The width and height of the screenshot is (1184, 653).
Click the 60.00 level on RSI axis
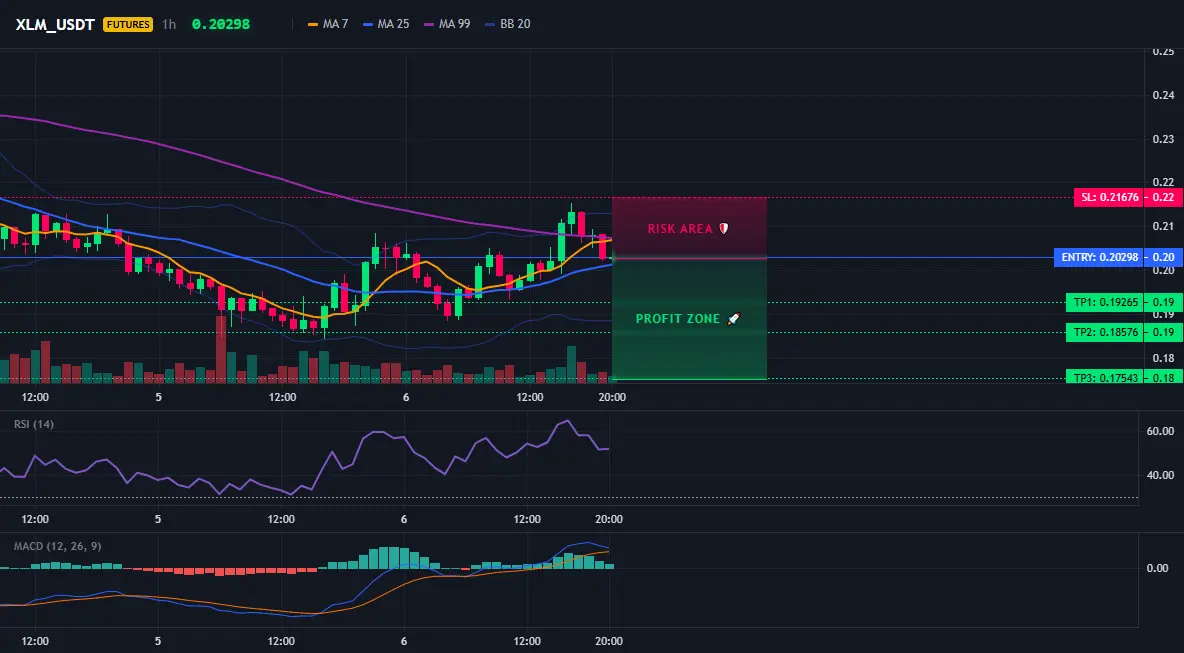[1161, 431]
